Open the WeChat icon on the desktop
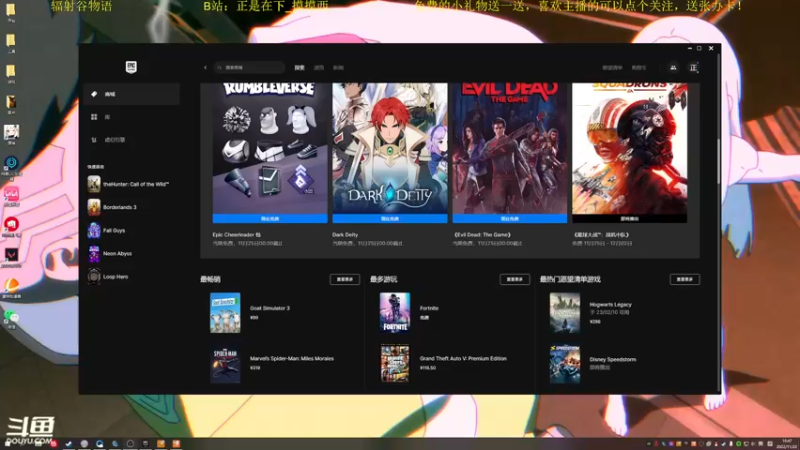Image resolution: width=800 pixels, height=450 pixels. tap(11, 319)
